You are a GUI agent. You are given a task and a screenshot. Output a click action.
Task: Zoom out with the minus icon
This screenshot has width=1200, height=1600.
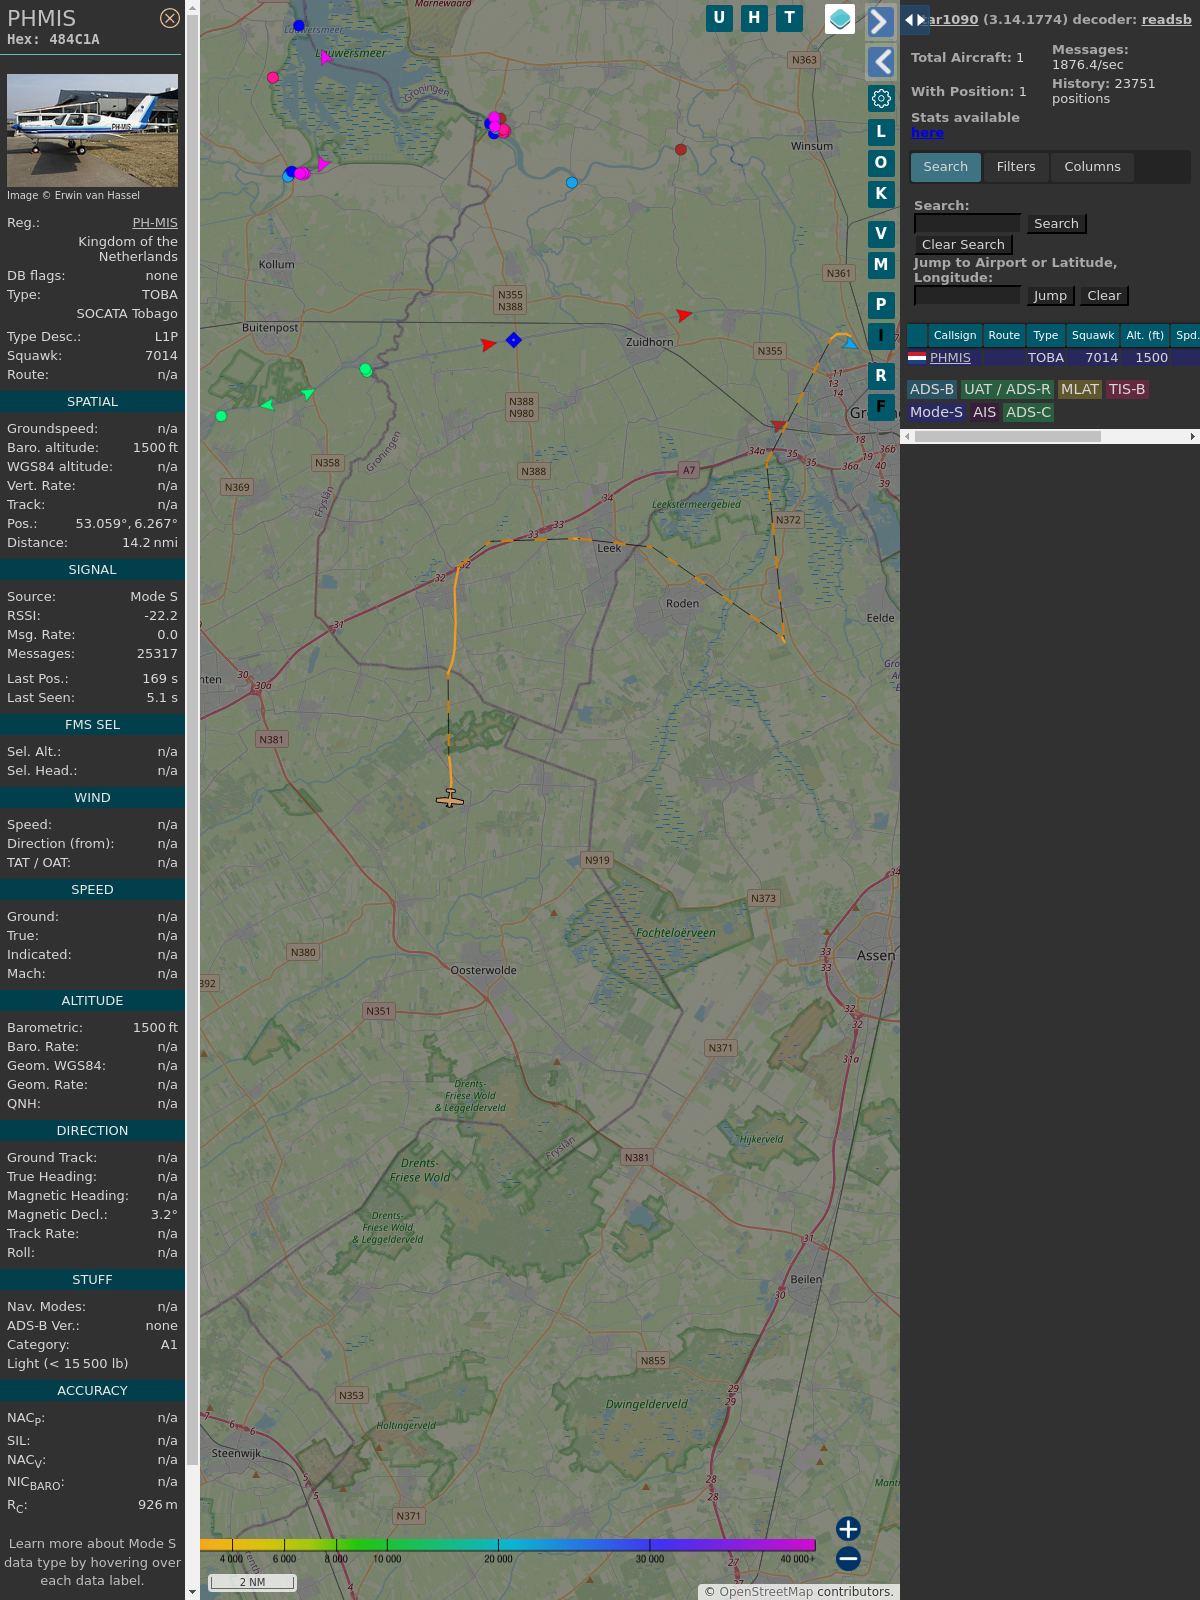pyautogui.click(x=848, y=1558)
